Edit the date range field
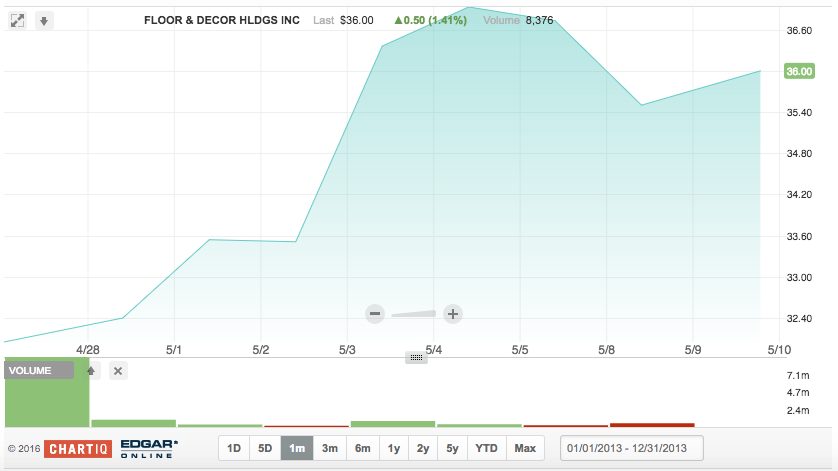Screen dimensions: 838x471 pyautogui.click(x=632, y=448)
